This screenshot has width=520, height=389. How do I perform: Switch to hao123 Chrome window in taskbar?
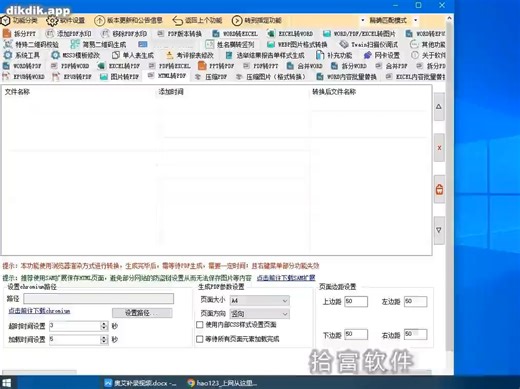tap(222, 383)
